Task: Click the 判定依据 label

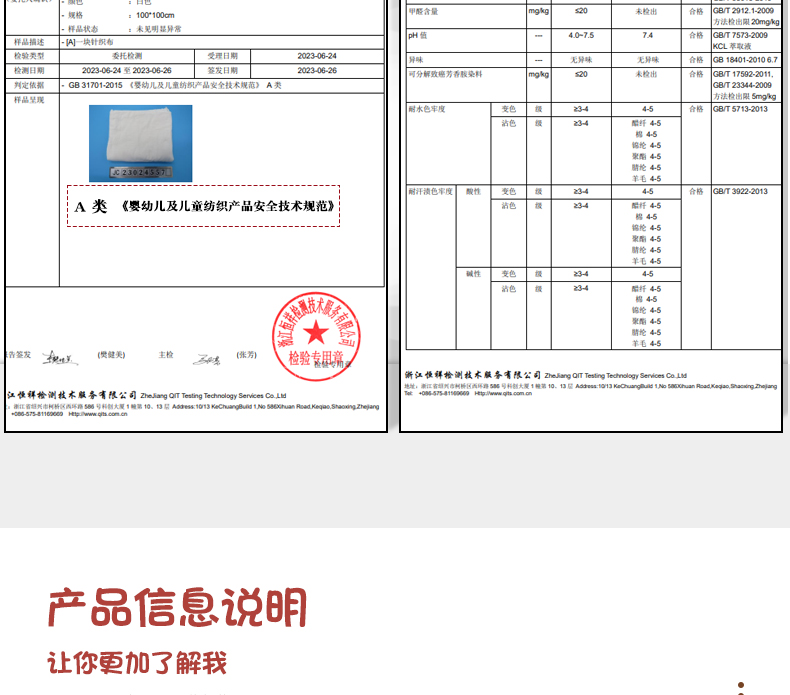Action: [x=29, y=85]
